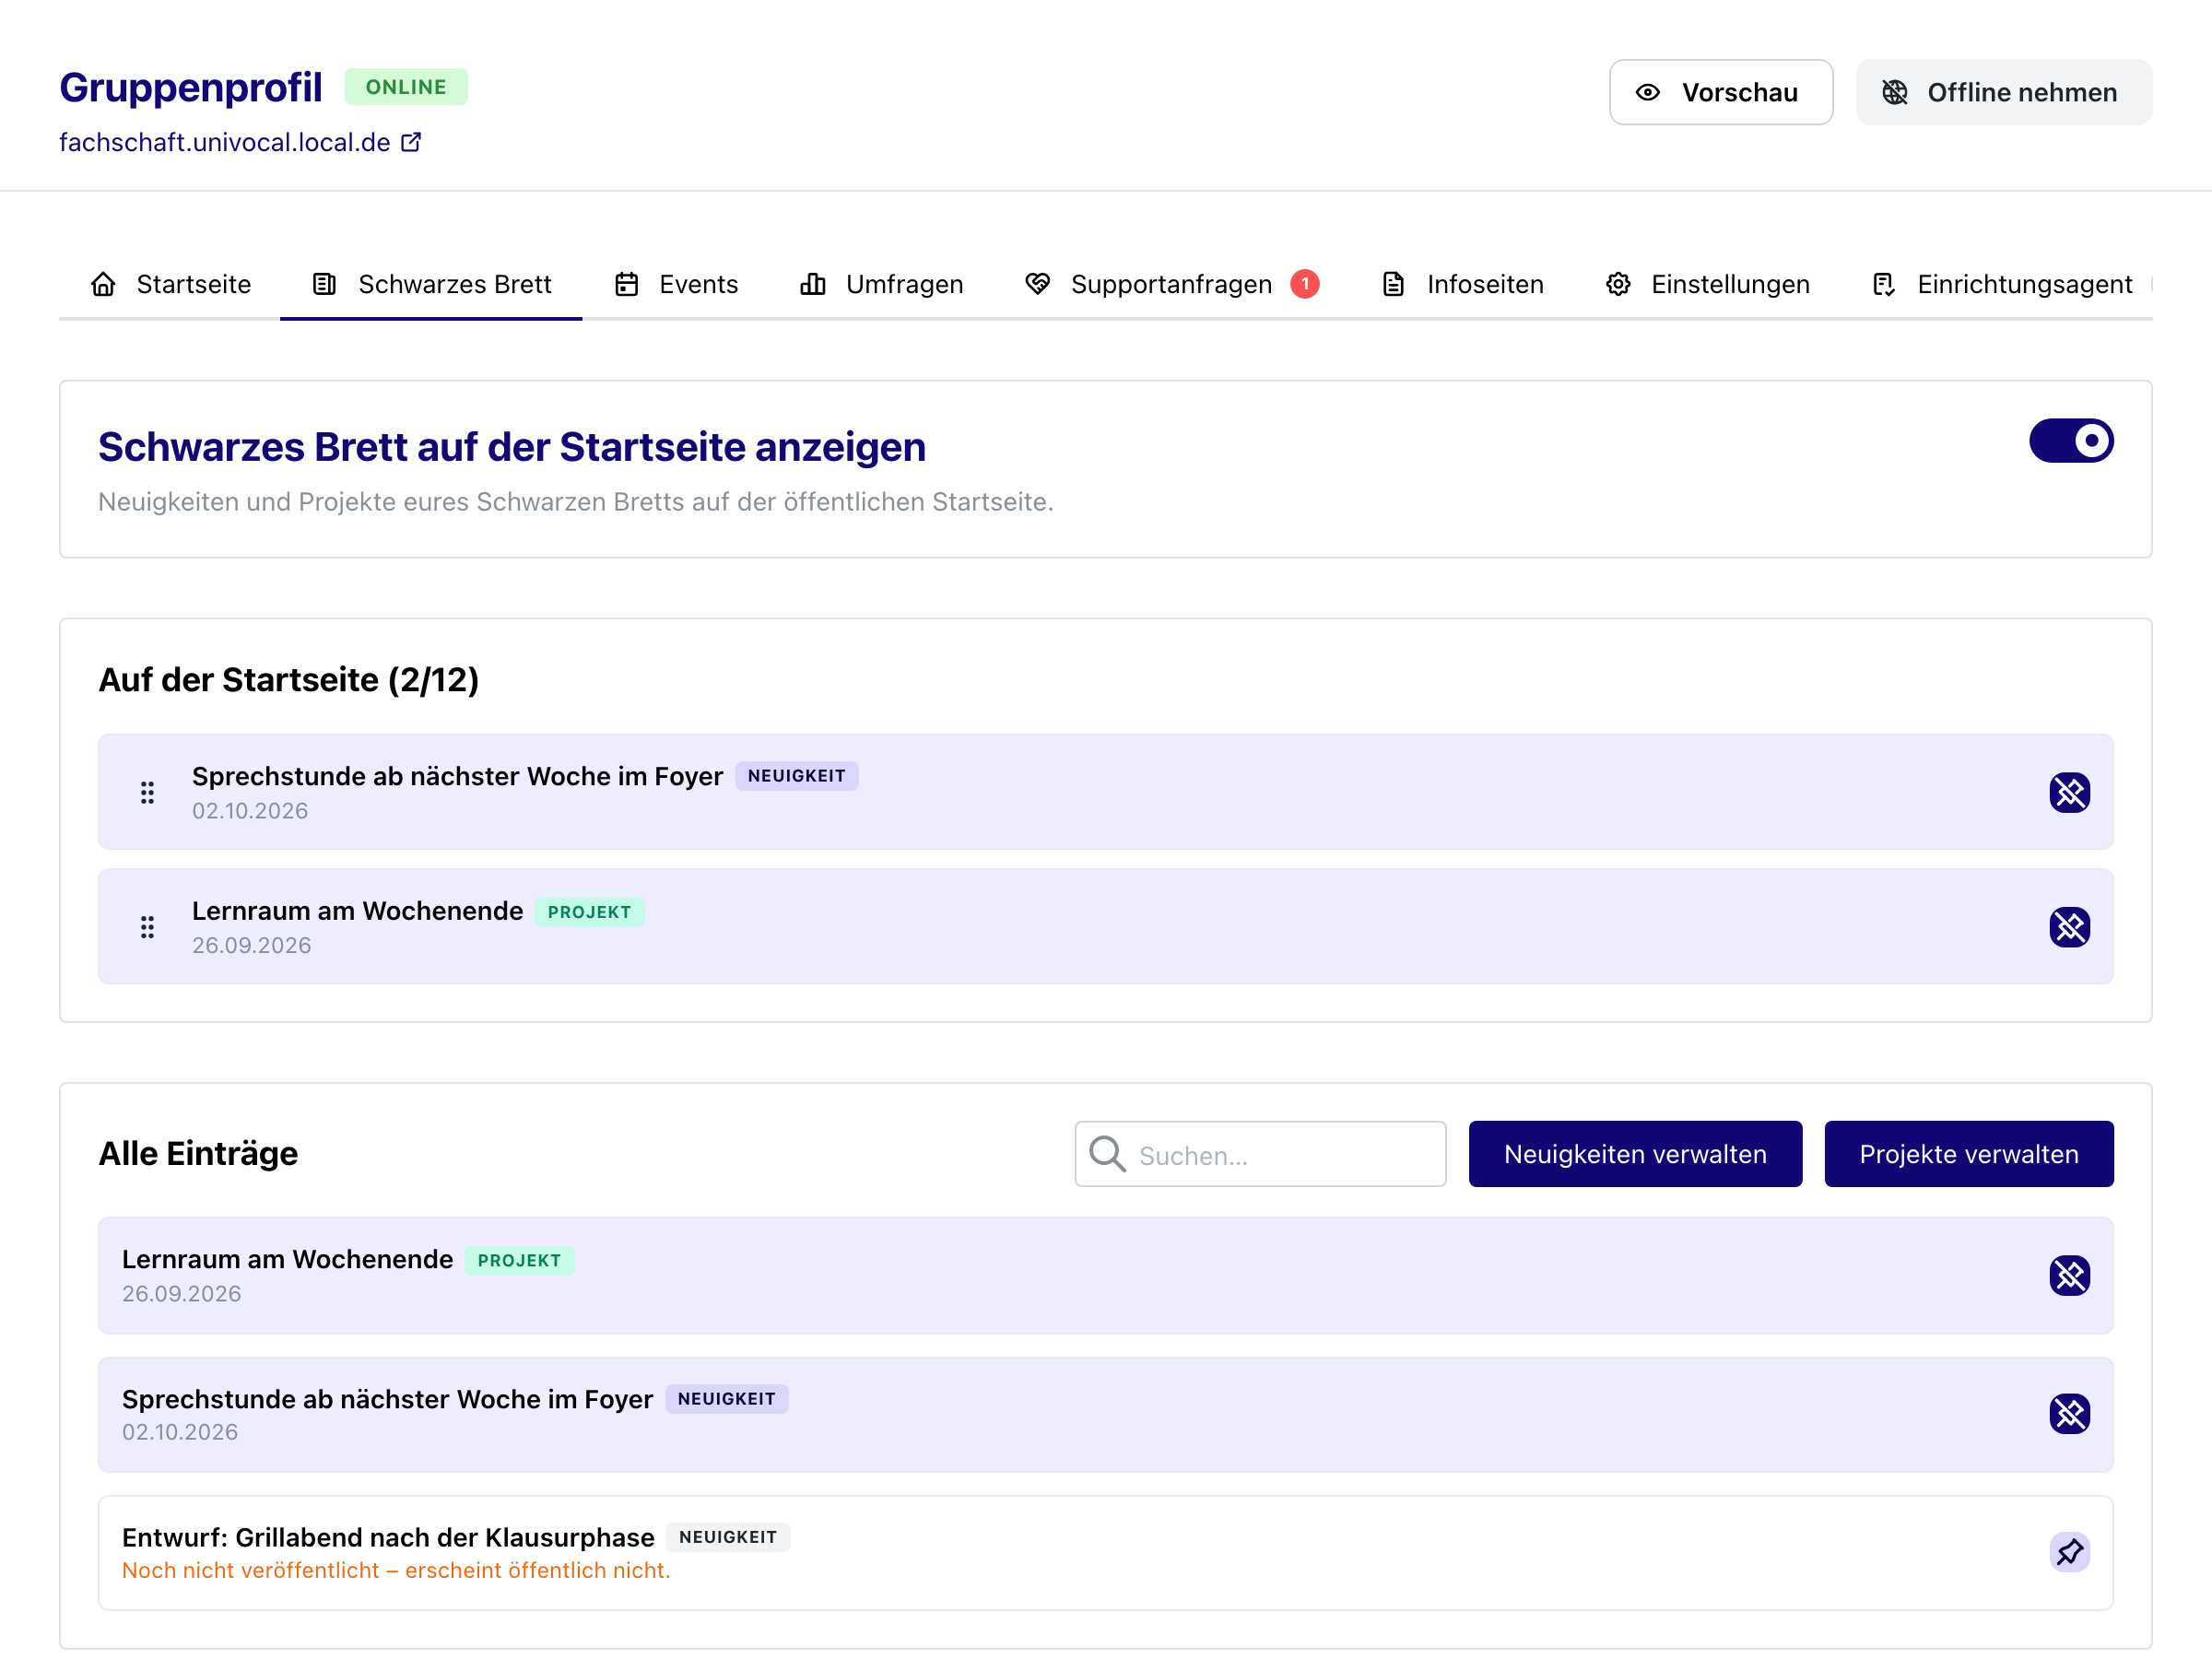Screen dimensions: 2212x1659
Task: Pin the Entwurf: Grillabend entry
Action: tap(2069, 1551)
